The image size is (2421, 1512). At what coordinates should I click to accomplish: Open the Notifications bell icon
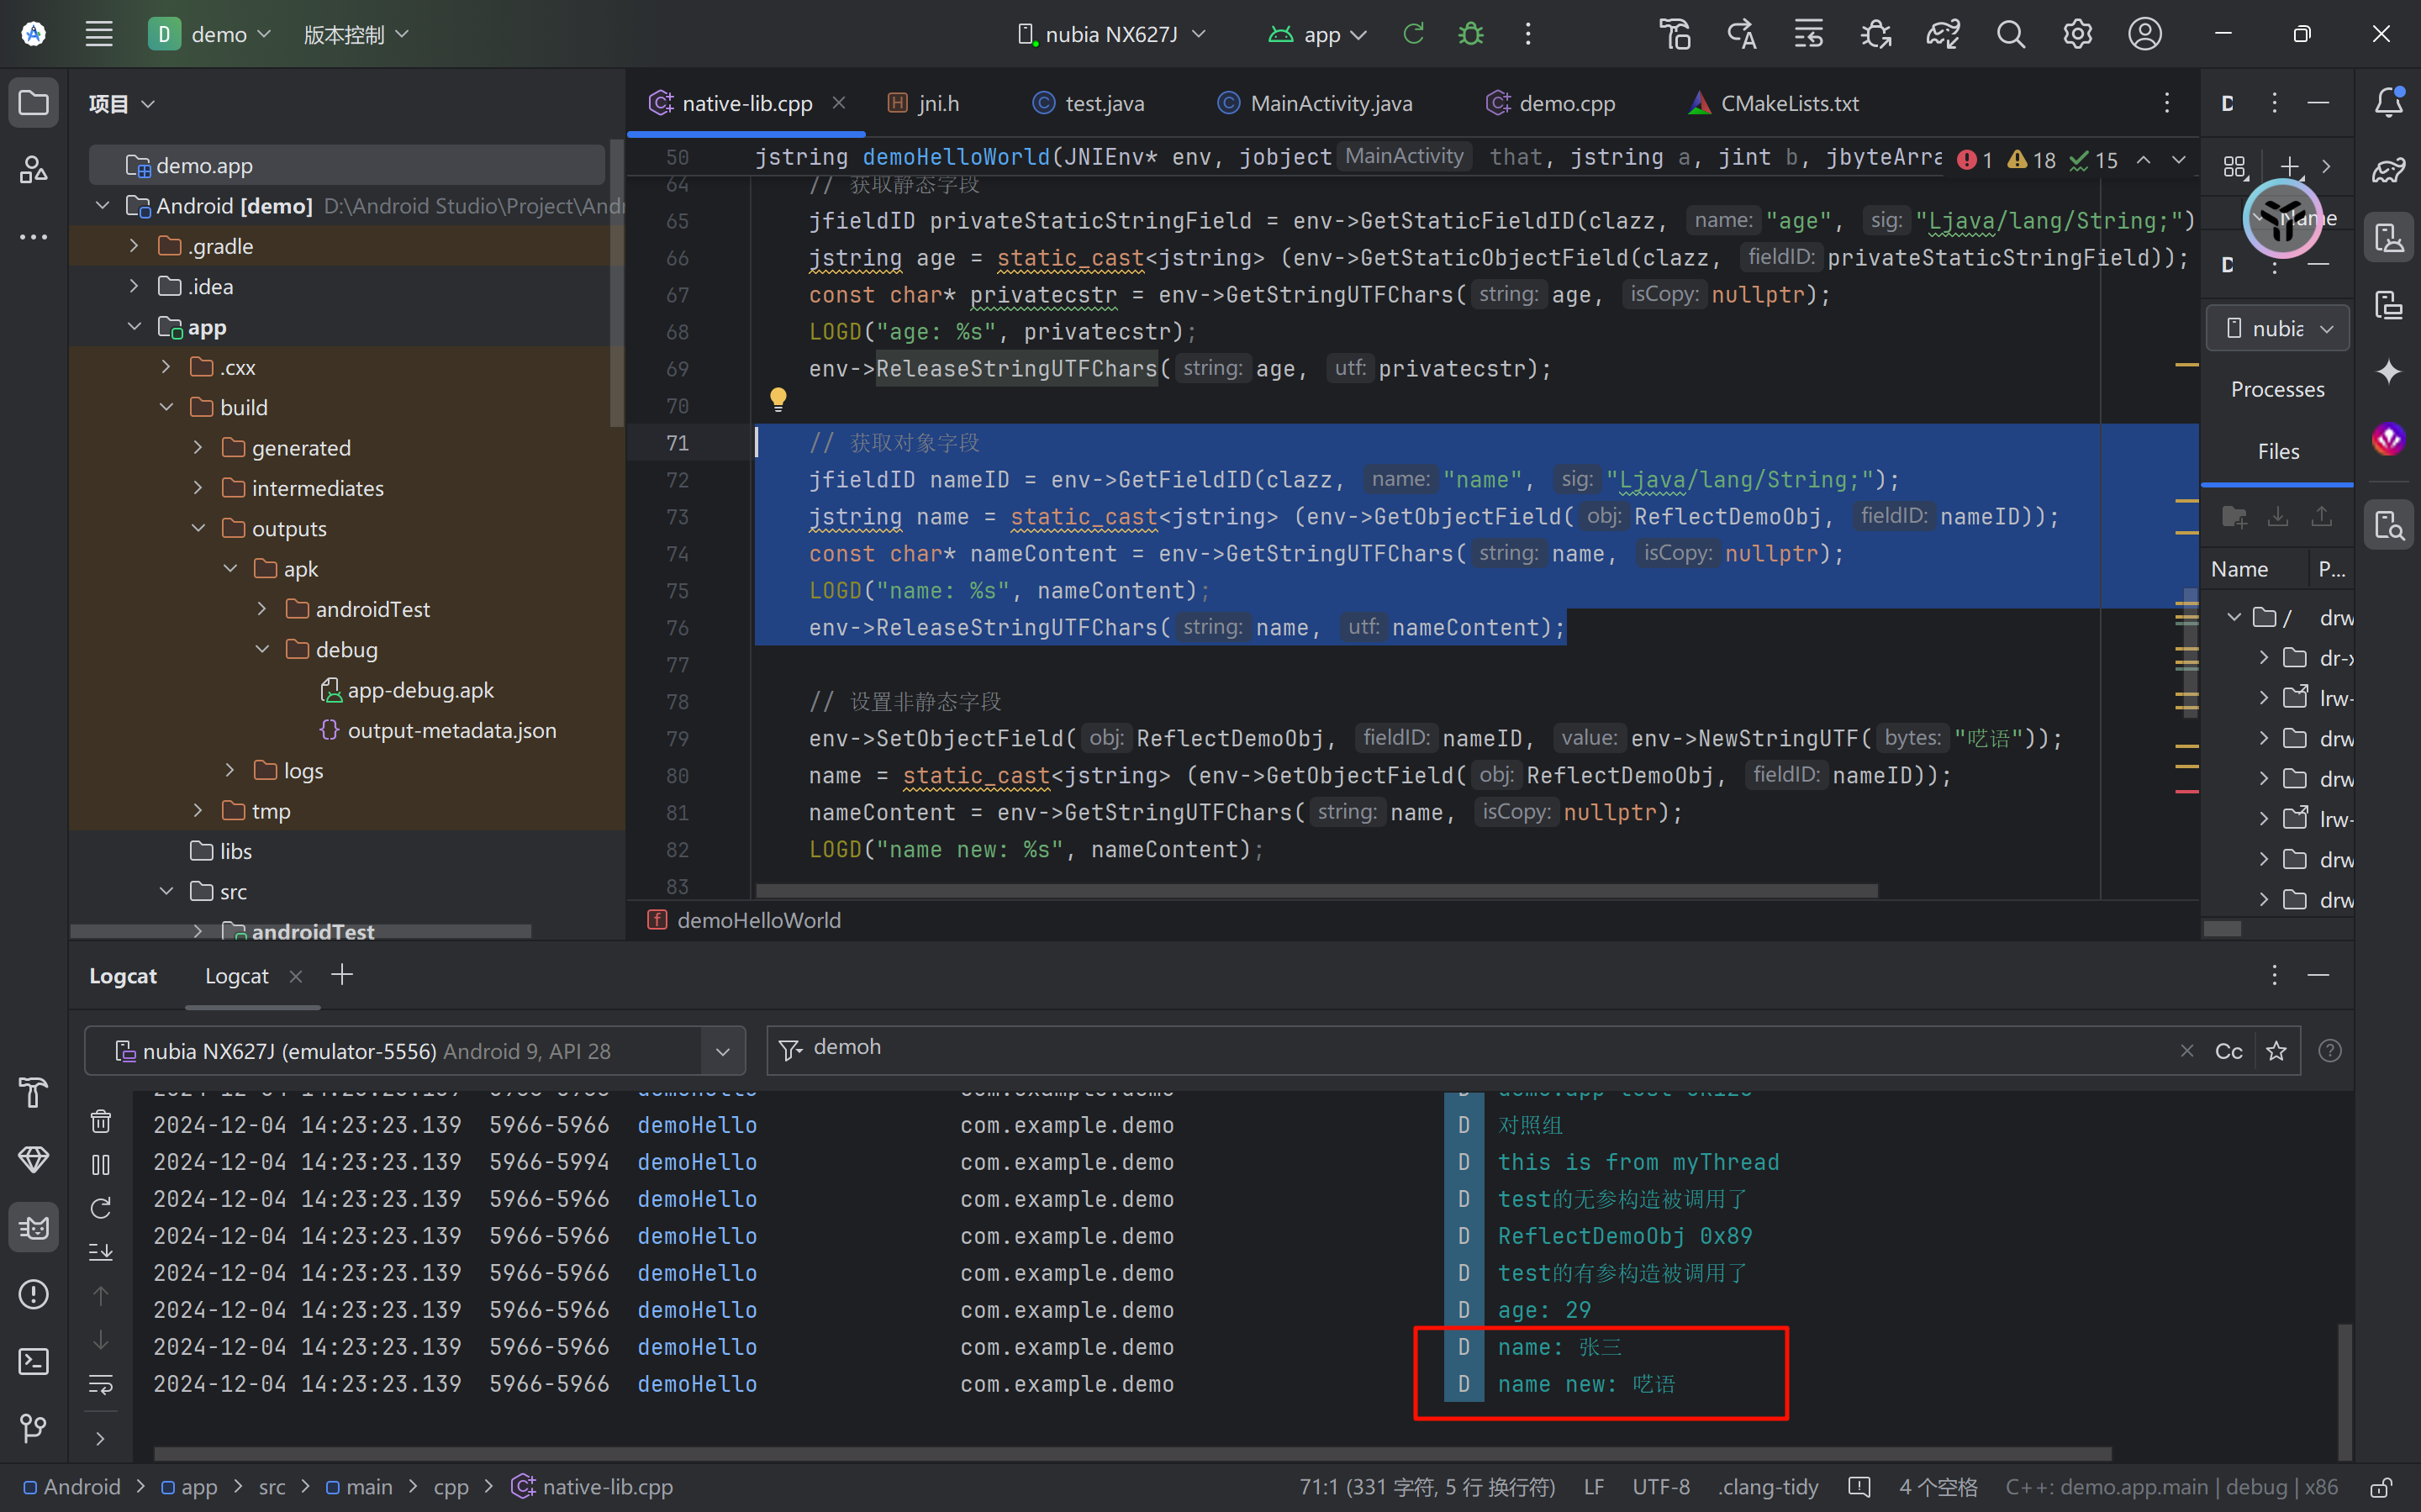[x=2388, y=102]
